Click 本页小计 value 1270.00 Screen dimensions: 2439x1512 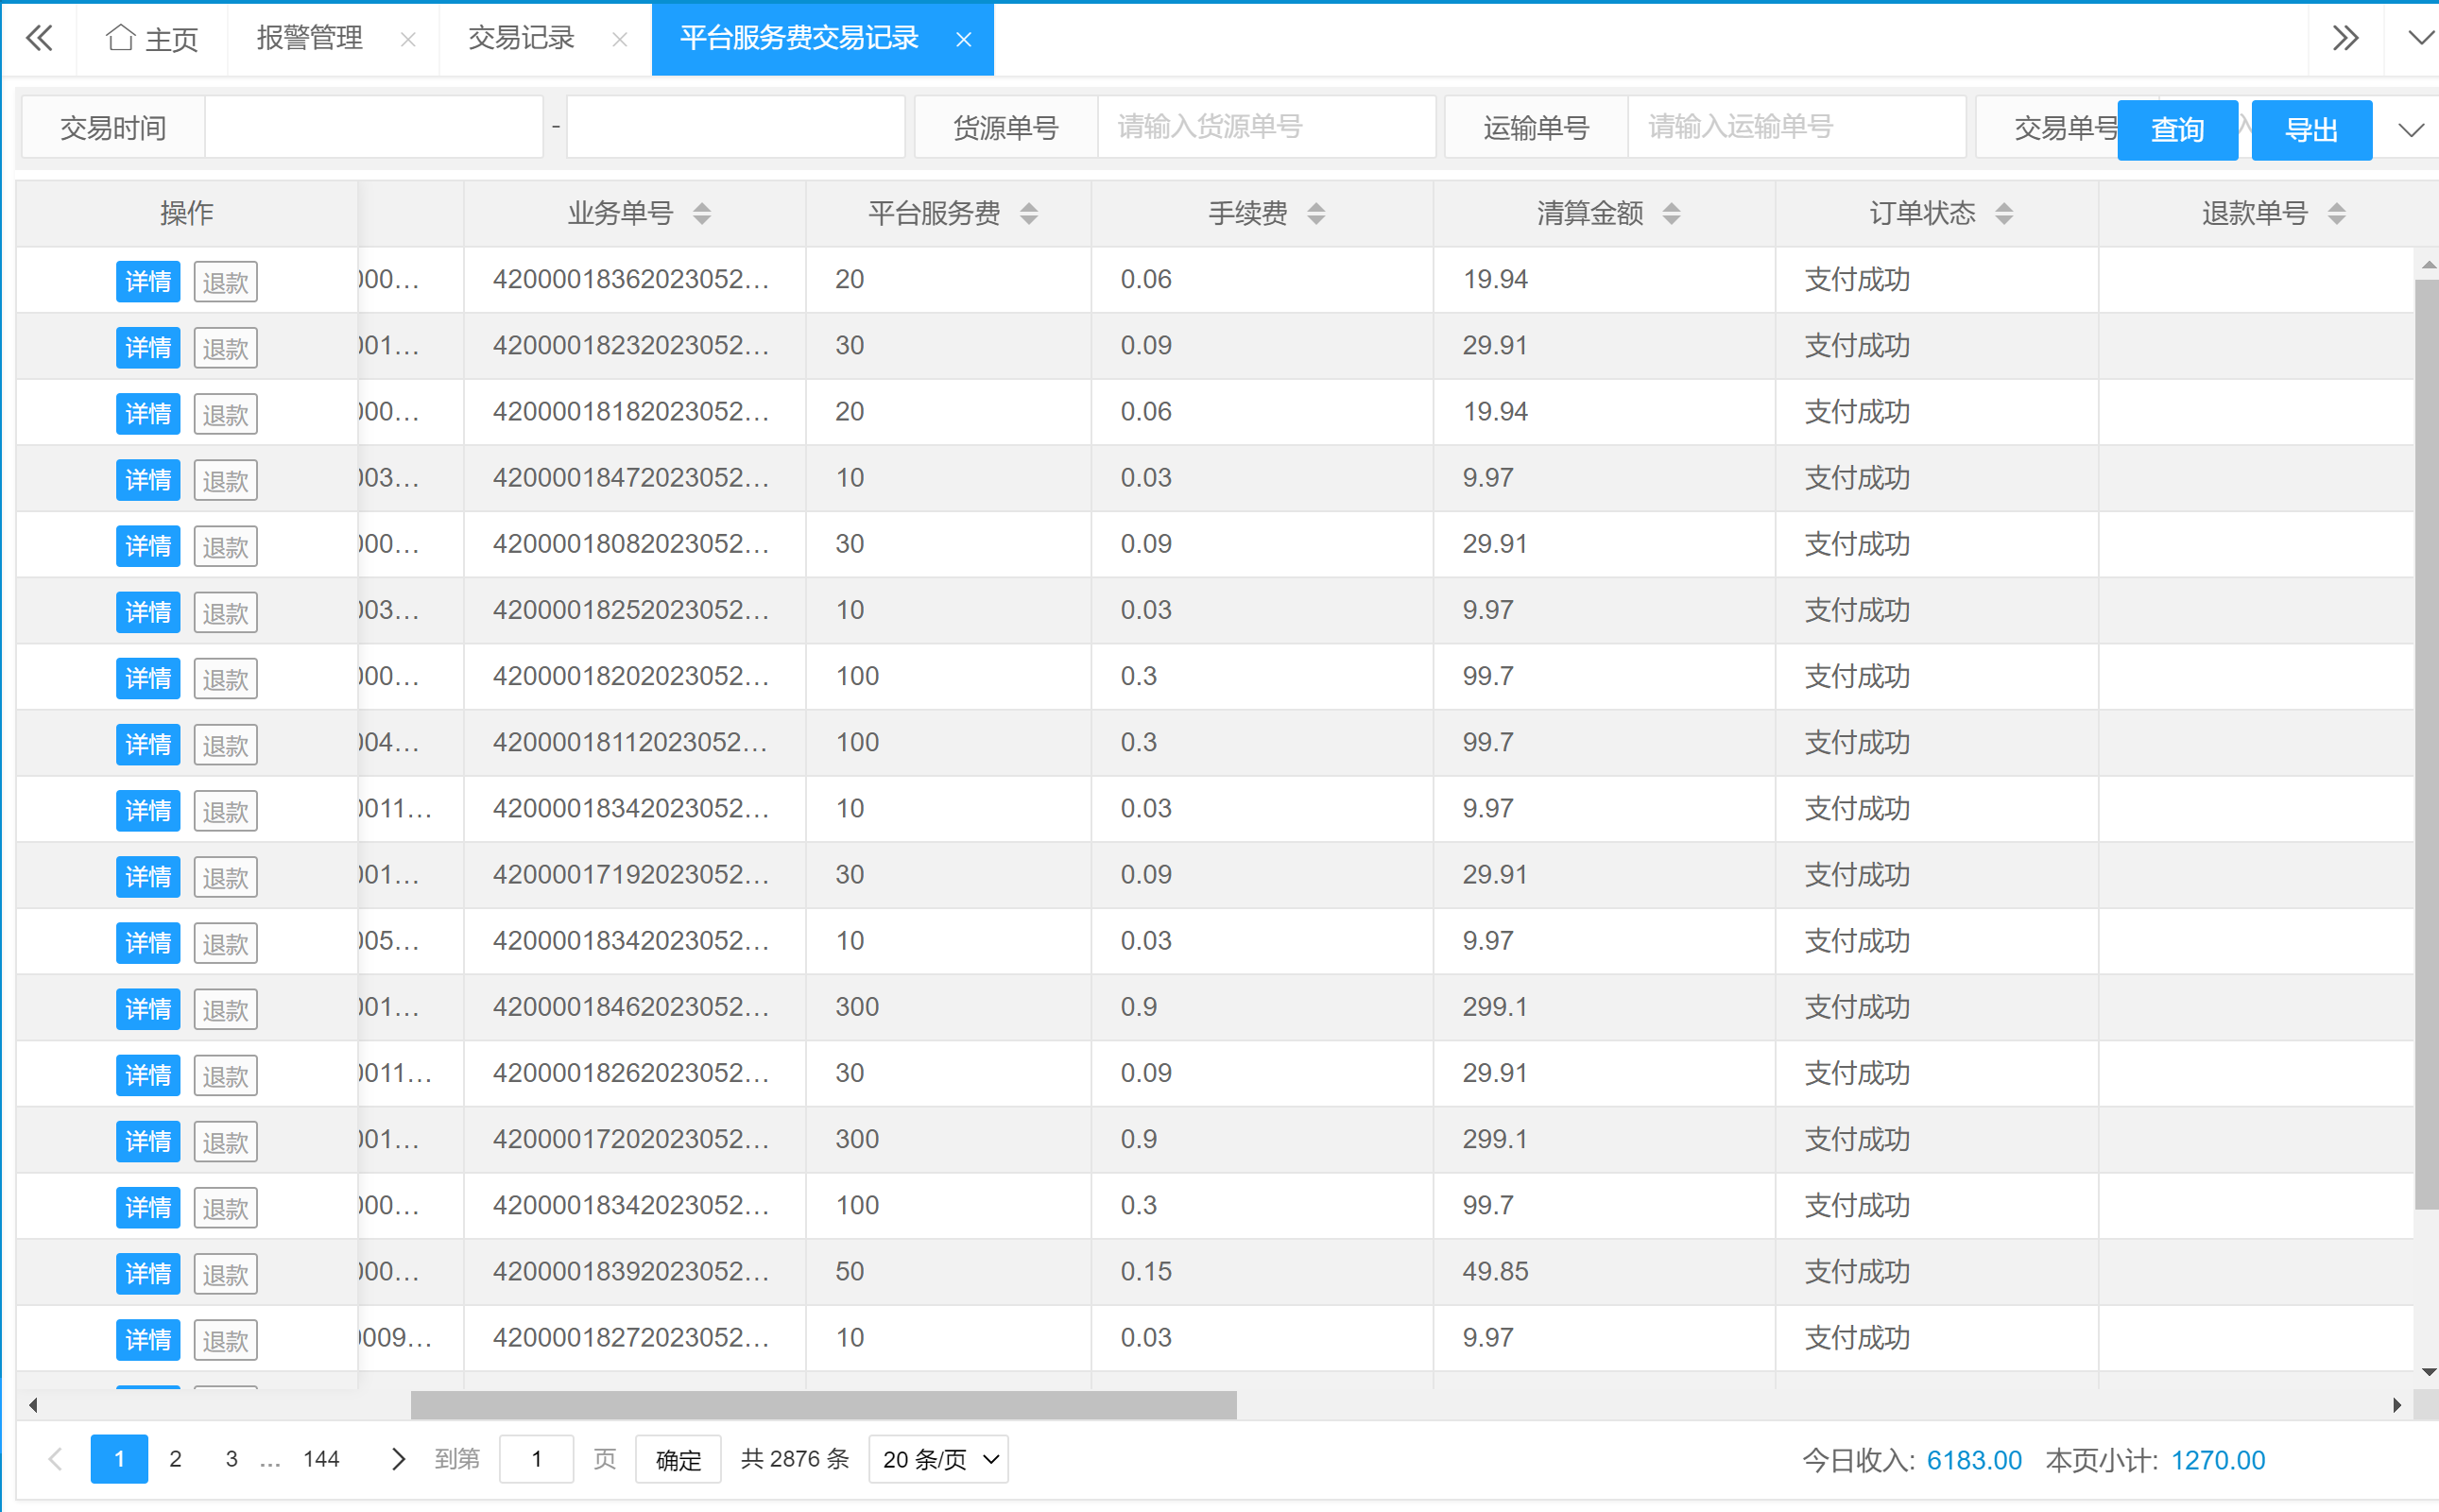[2217, 1460]
